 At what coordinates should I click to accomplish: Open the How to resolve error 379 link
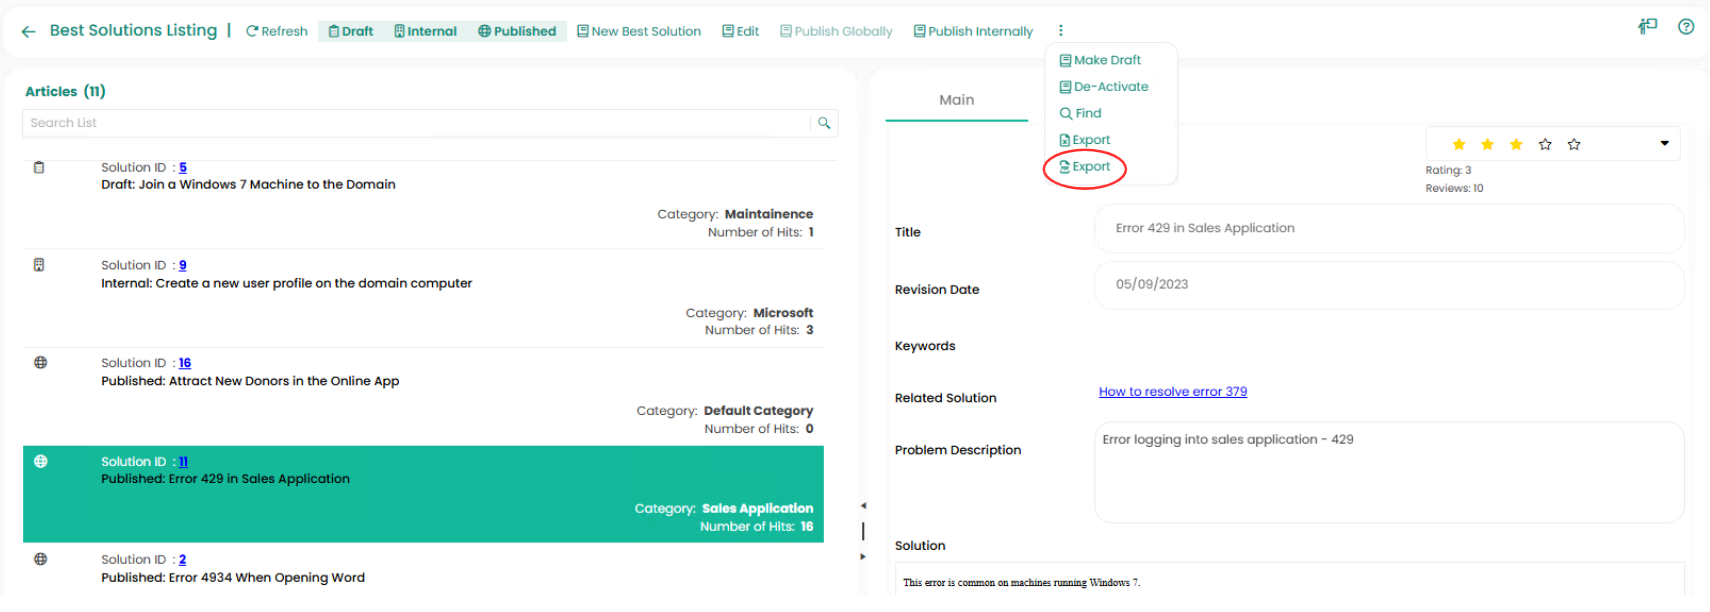(1172, 392)
